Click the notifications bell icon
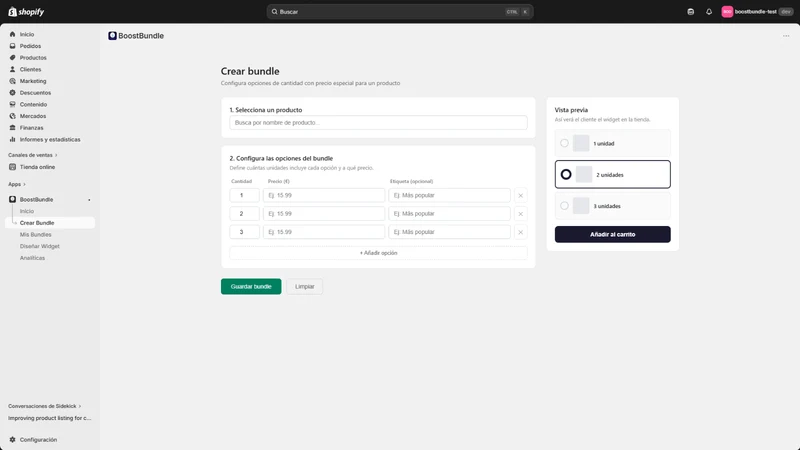 click(x=709, y=12)
